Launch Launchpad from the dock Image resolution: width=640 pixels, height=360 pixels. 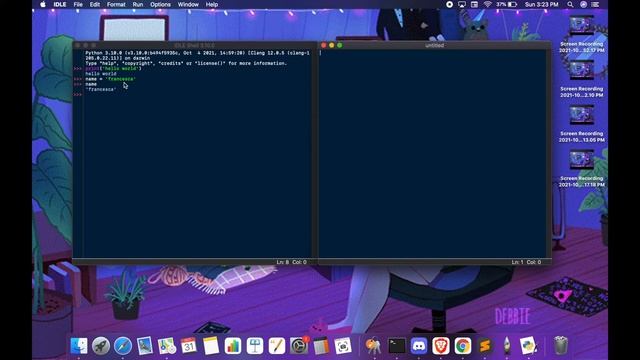pyautogui.click(x=101, y=346)
